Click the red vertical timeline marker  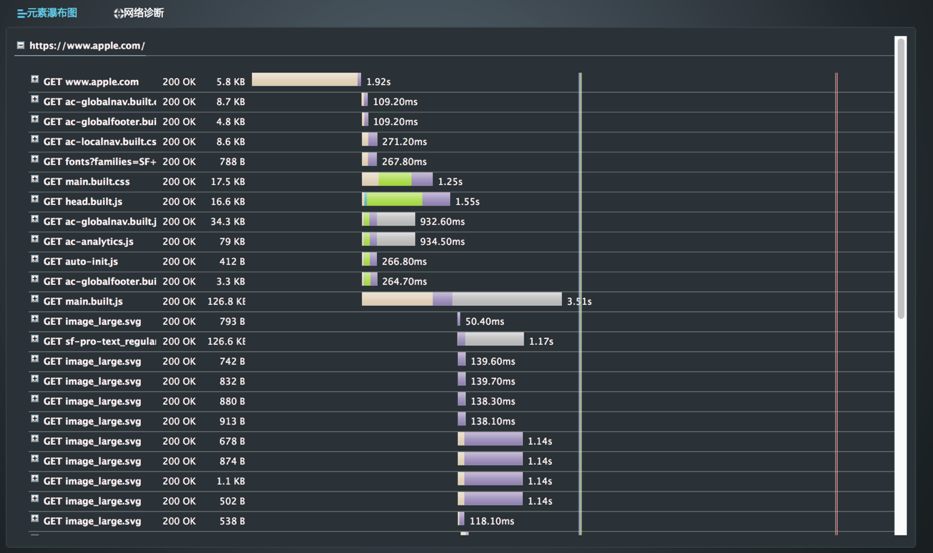836,304
